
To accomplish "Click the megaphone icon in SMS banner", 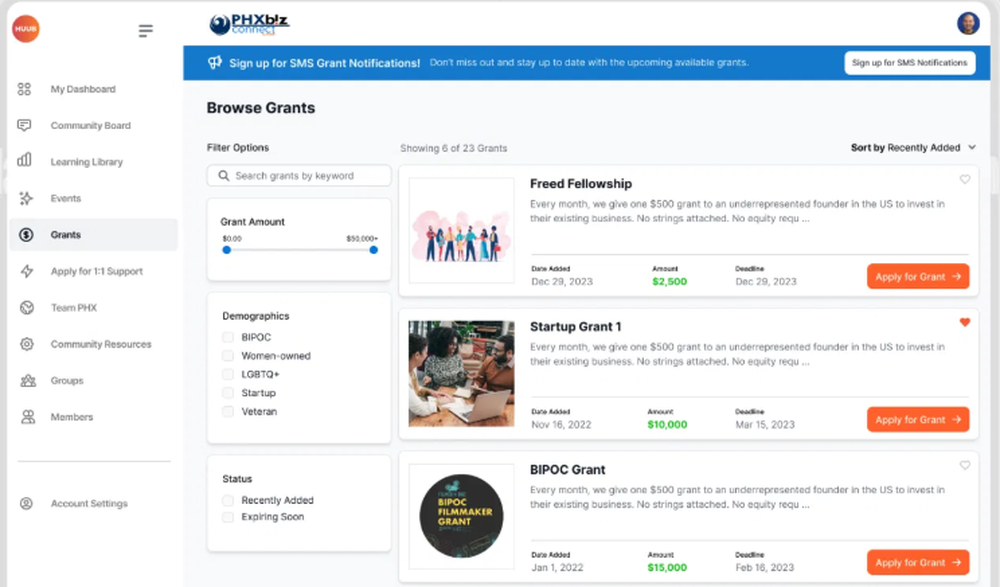I will [x=215, y=63].
